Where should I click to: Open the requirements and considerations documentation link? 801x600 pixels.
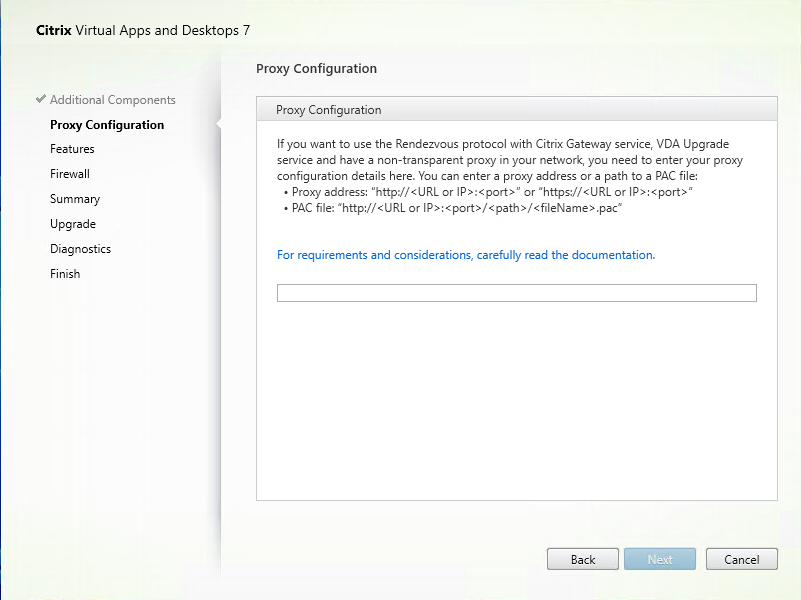tap(466, 255)
